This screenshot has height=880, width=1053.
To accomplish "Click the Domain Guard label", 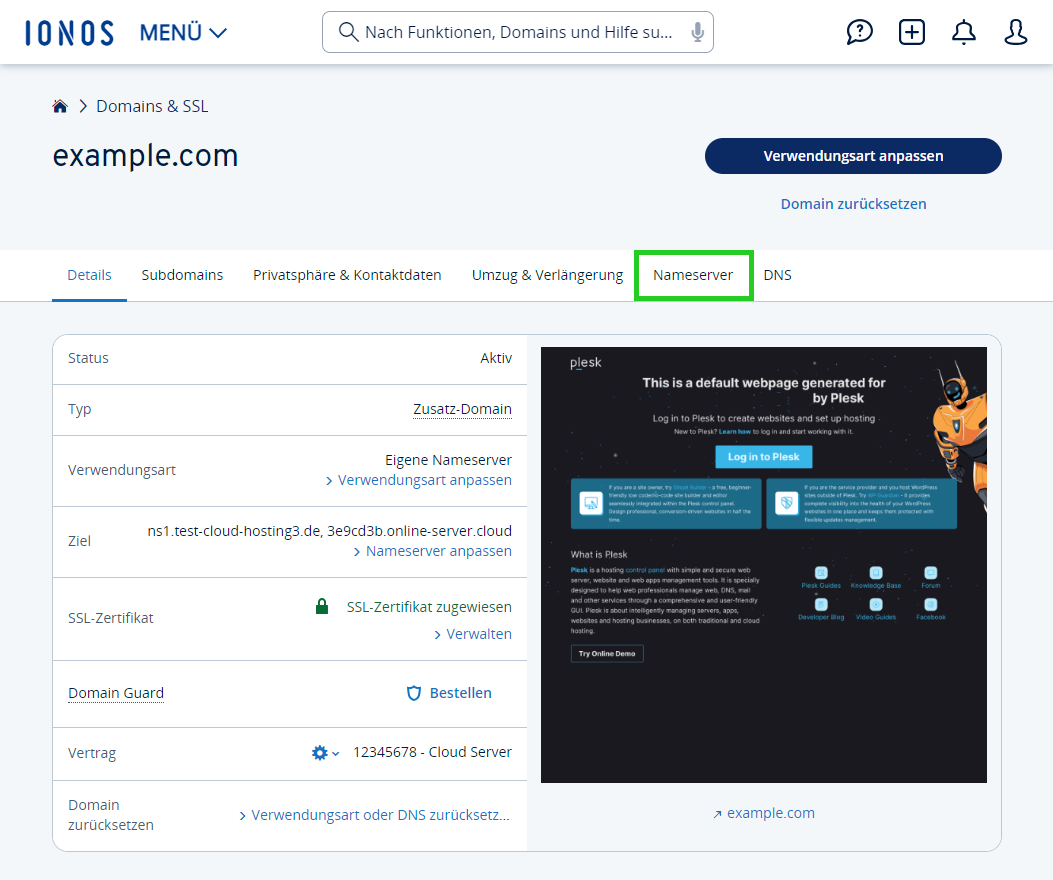I will (x=116, y=693).
